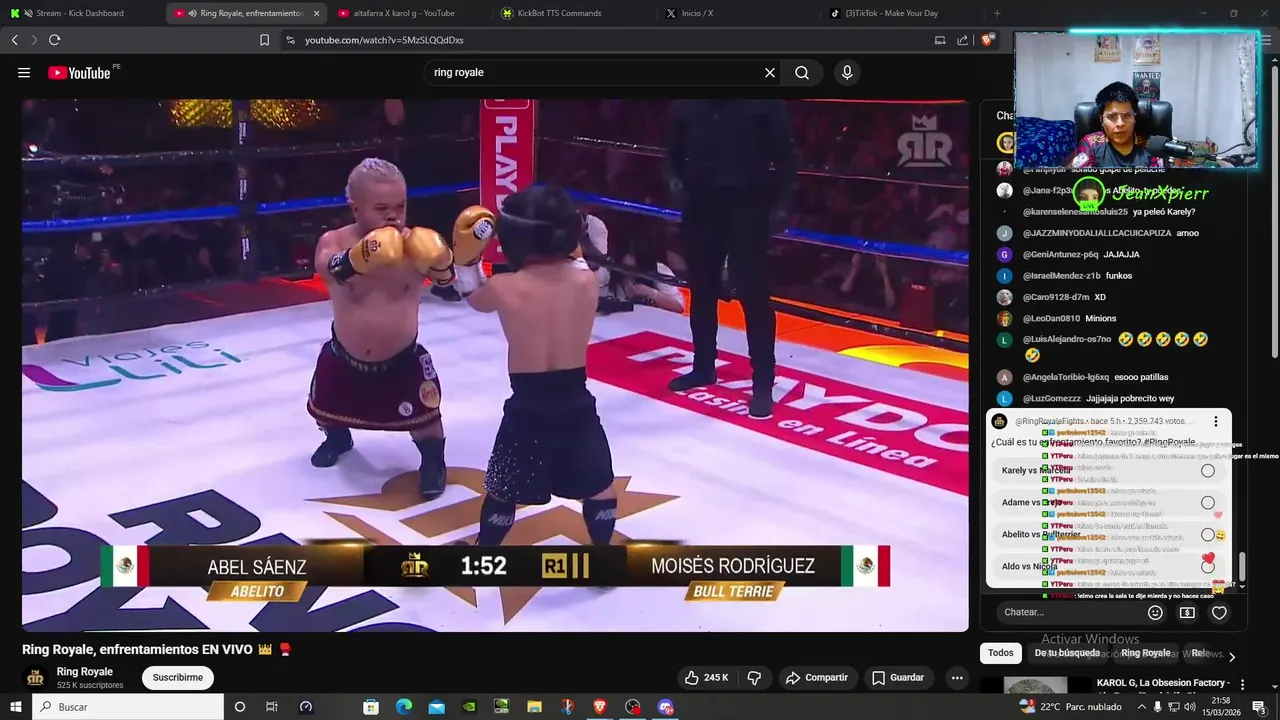Open the weather 22°C Parc. nublado widget
Image resolution: width=1280 pixels, height=720 pixels.
click(1071, 707)
